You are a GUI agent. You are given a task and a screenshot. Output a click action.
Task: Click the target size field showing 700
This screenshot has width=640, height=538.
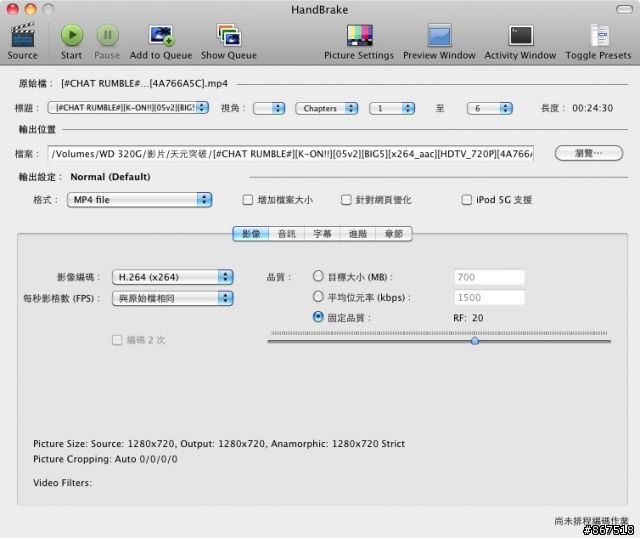point(489,277)
